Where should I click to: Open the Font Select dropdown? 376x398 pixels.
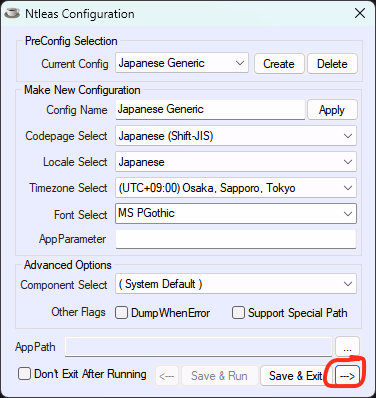[x=236, y=214]
